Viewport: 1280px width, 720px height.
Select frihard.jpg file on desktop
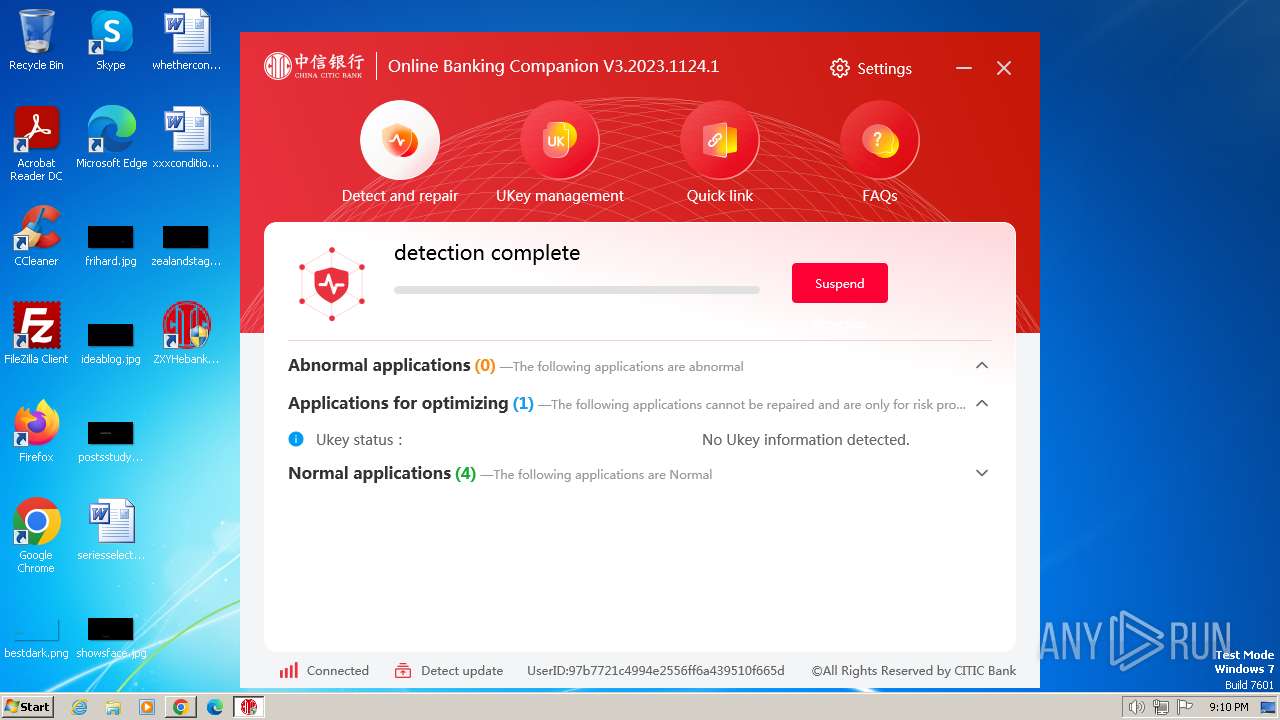[111, 246]
